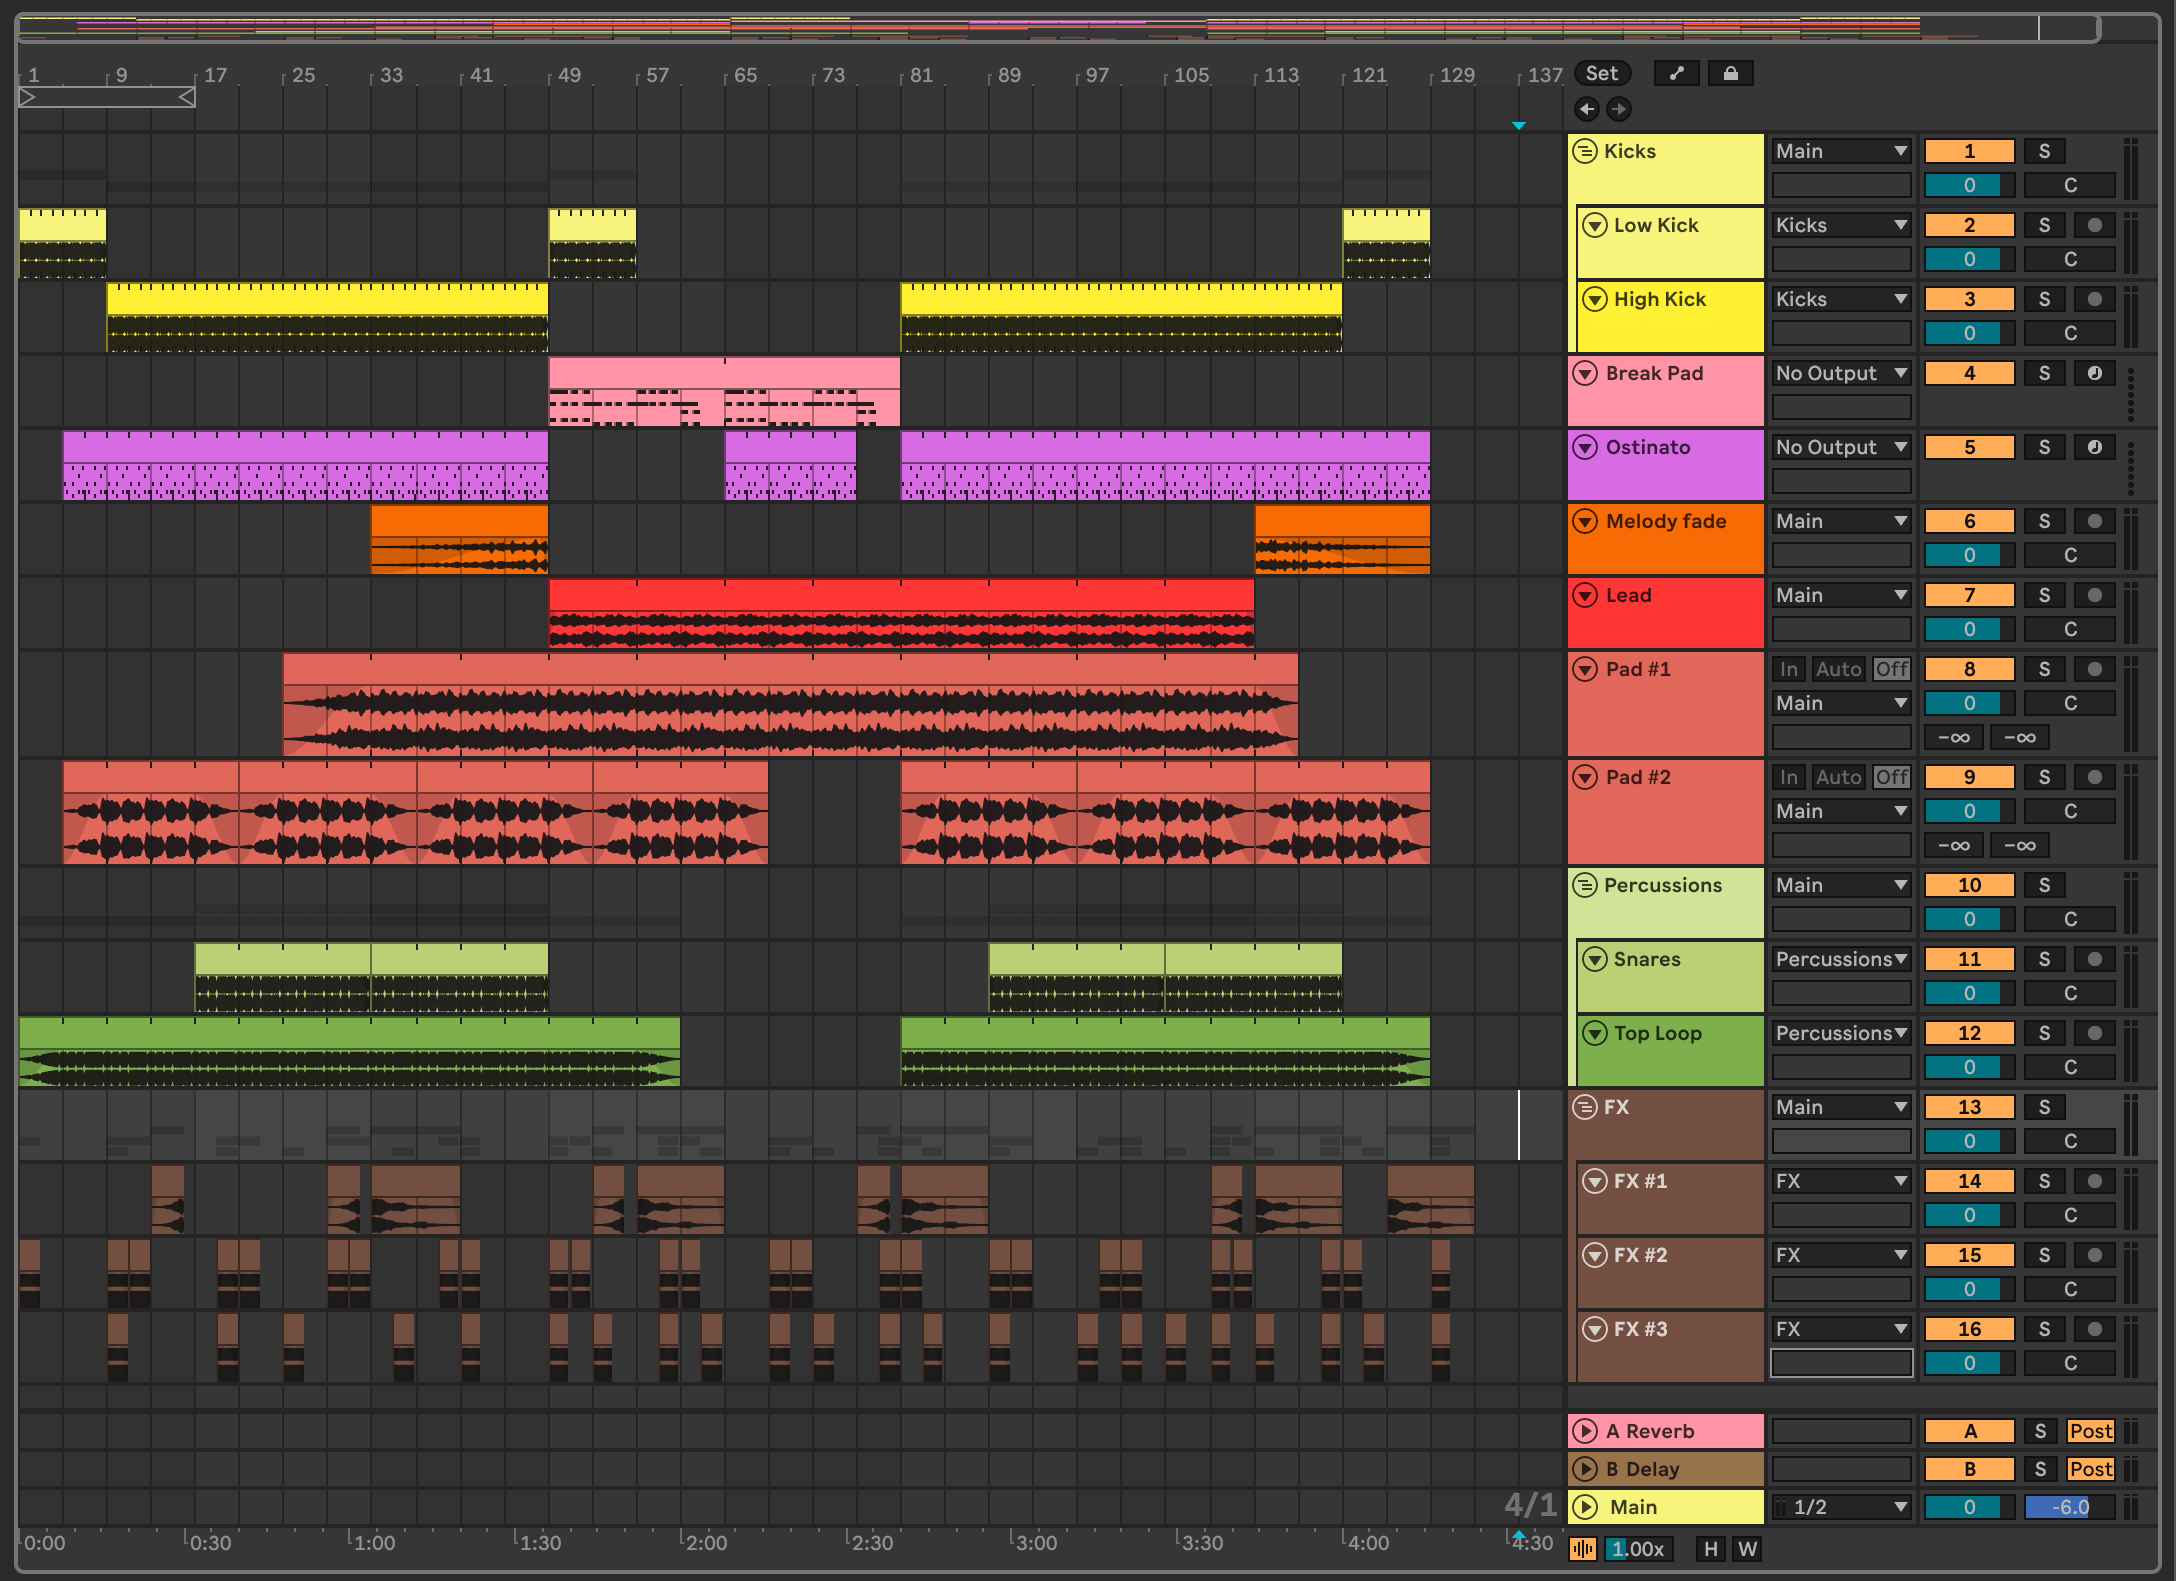Unfold the B Delay return track

[x=1585, y=1469]
